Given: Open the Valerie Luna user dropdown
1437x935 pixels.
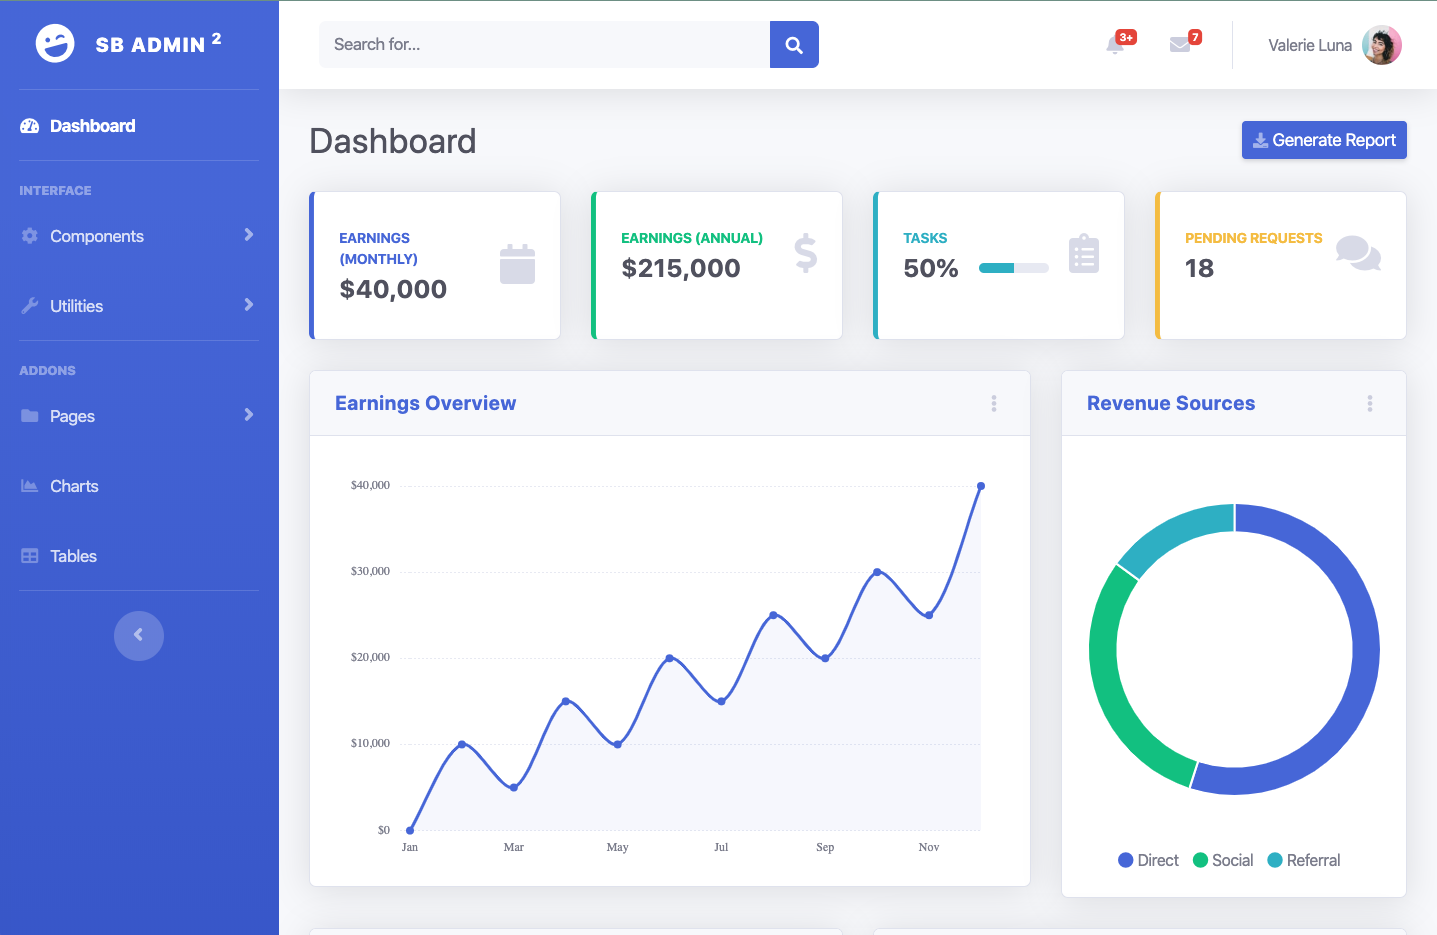Looking at the screenshot, I should [x=1335, y=45].
